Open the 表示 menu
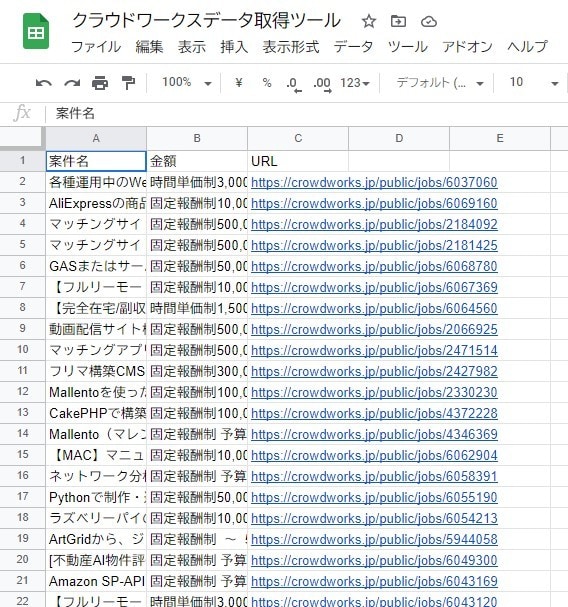 coord(192,47)
